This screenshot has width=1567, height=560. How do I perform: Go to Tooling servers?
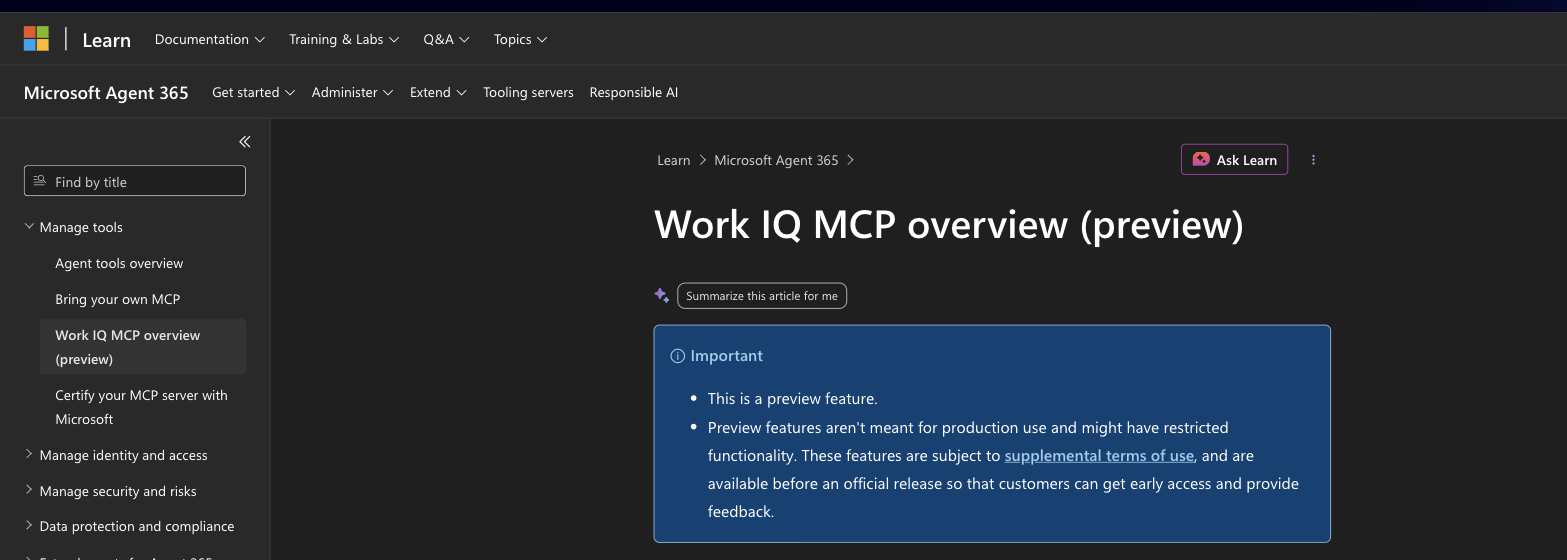pos(528,92)
